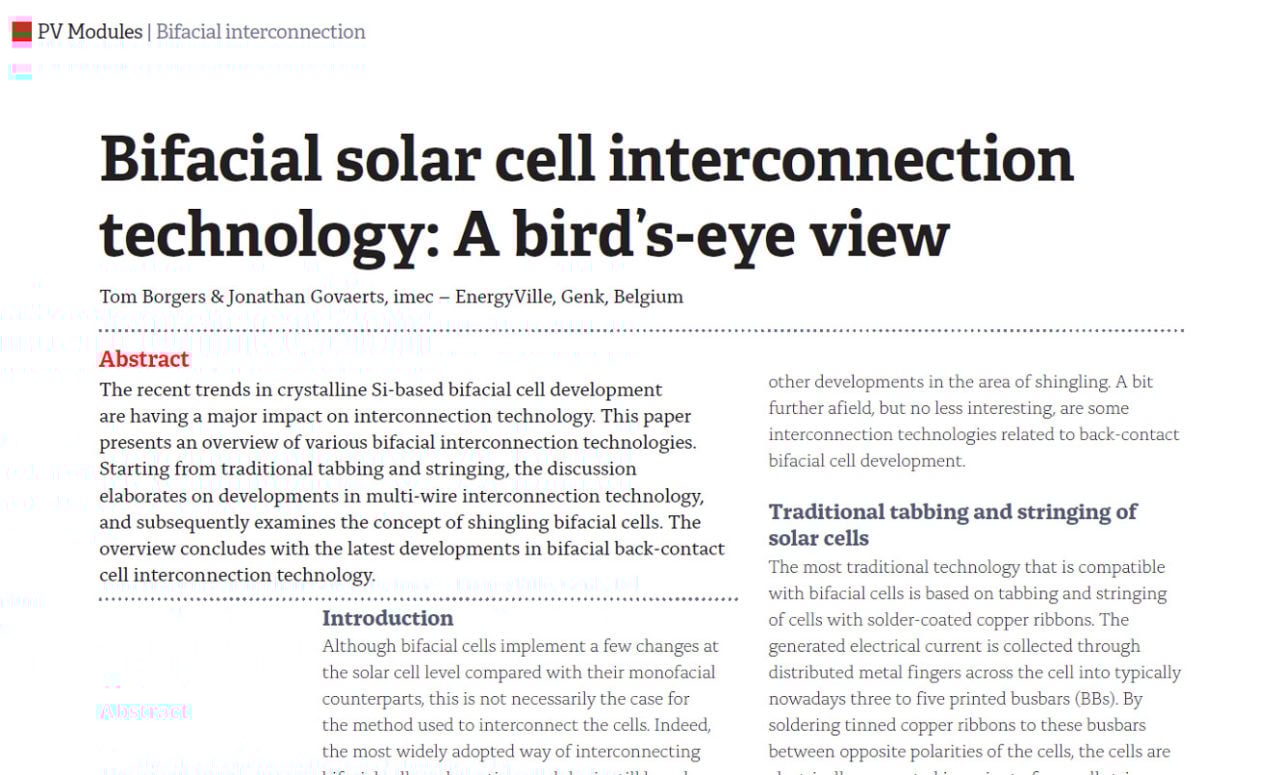Screen dimensions: 1280x775
Task: Click the "Traditional tabbing and stringing" heading
Action: coord(952,512)
